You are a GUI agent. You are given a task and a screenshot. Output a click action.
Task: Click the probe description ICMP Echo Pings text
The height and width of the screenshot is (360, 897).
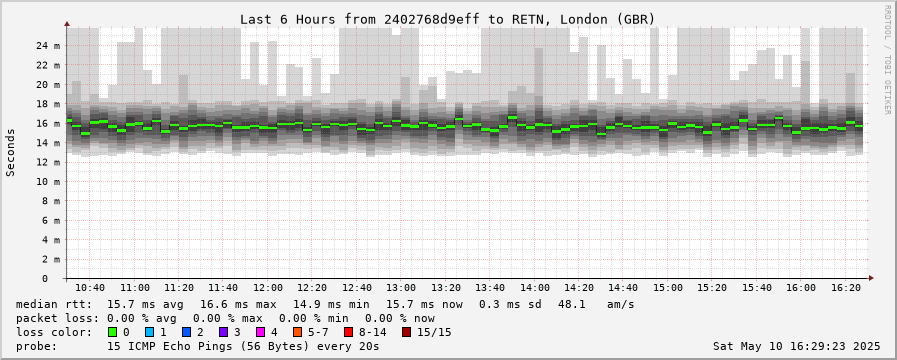coord(243,346)
